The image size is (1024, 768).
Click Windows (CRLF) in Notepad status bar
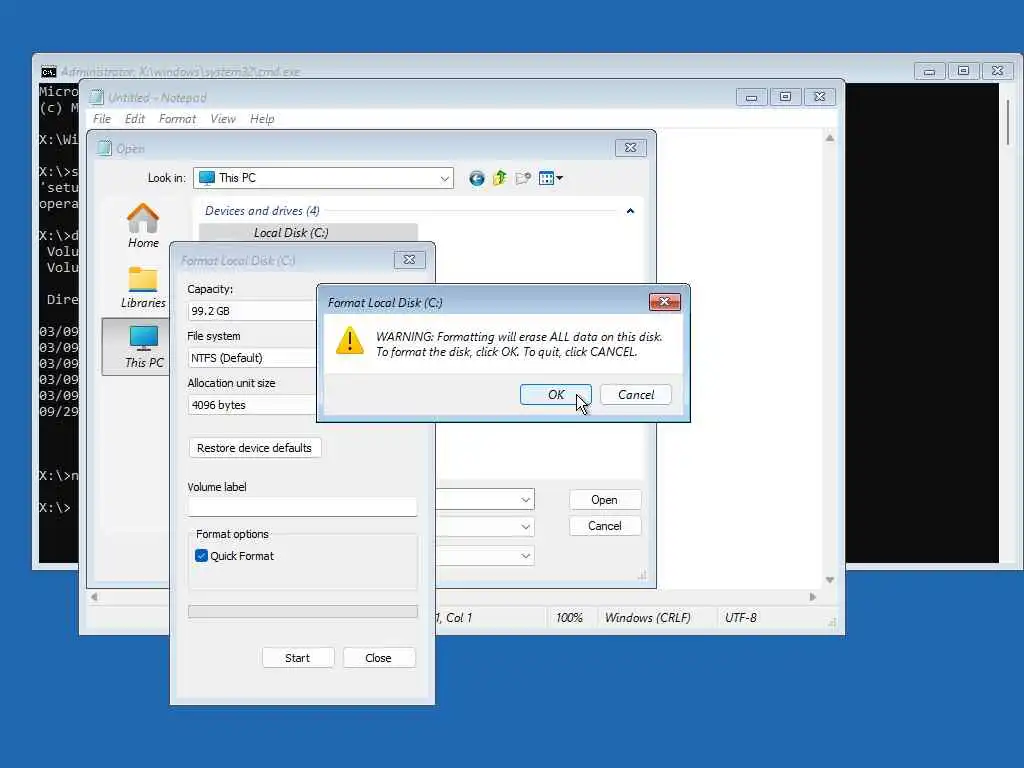[x=647, y=618]
